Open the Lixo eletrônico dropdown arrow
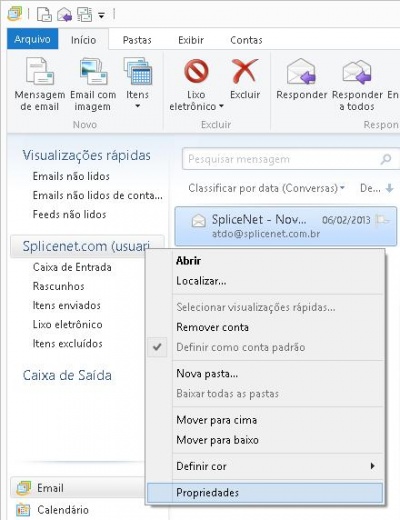This screenshot has width=400, height=520. pos(221,107)
